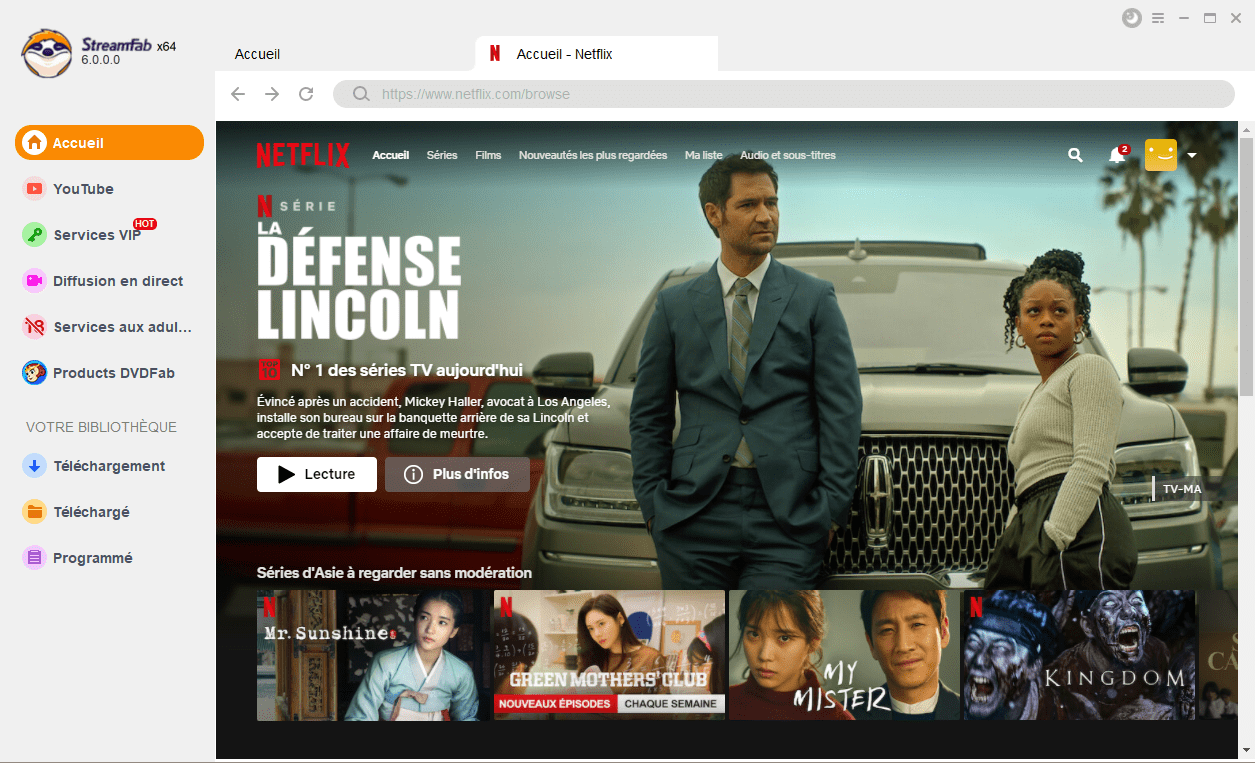Click the Netflix search magnifier

pyautogui.click(x=1076, y=155)
